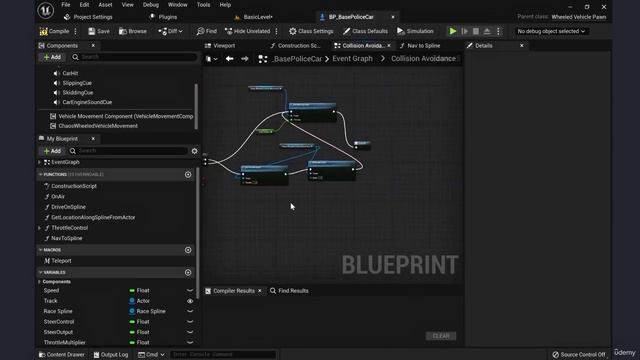Viewport: 640px width, 360px height.
Task: Open the Edit menu
Action: pyautogui.click(x=84, y=5)
